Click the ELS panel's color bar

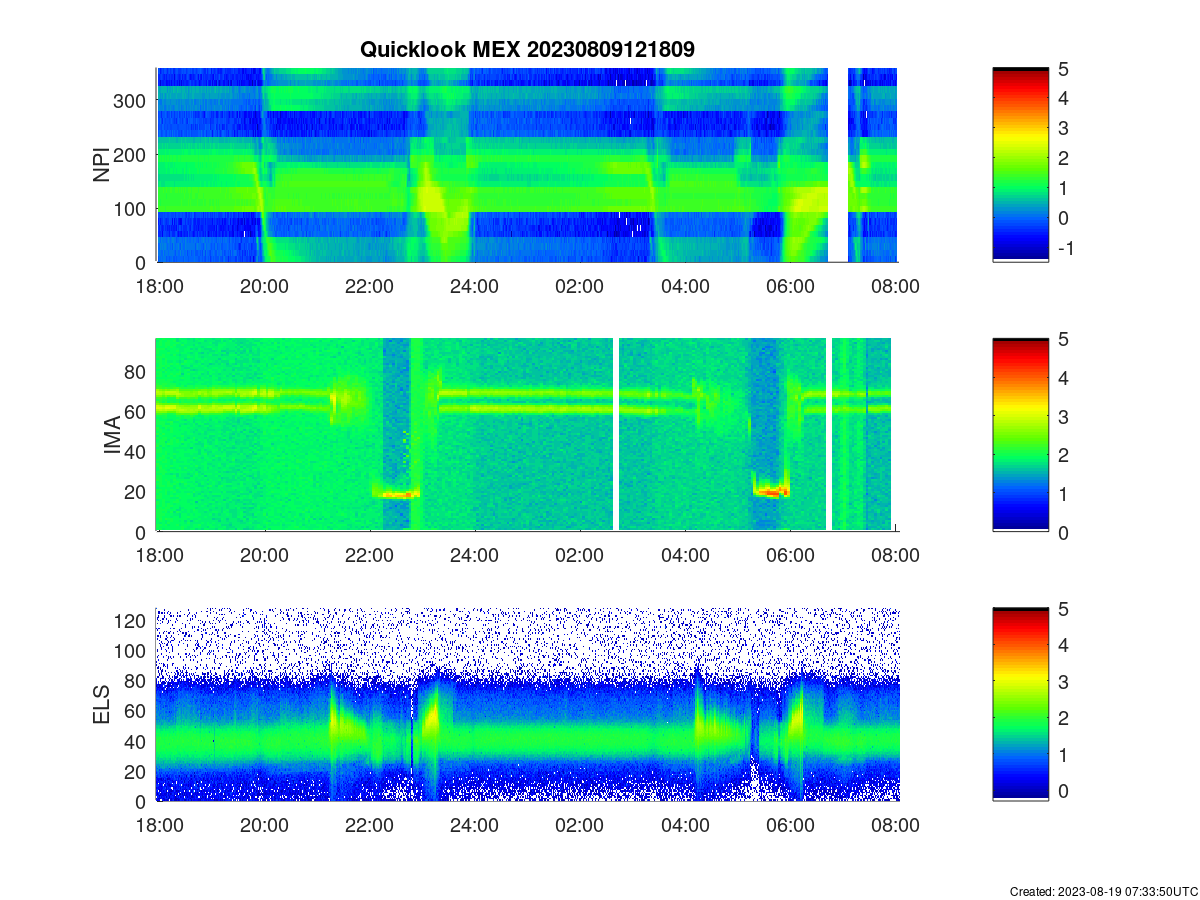(x=1021, y=705)
